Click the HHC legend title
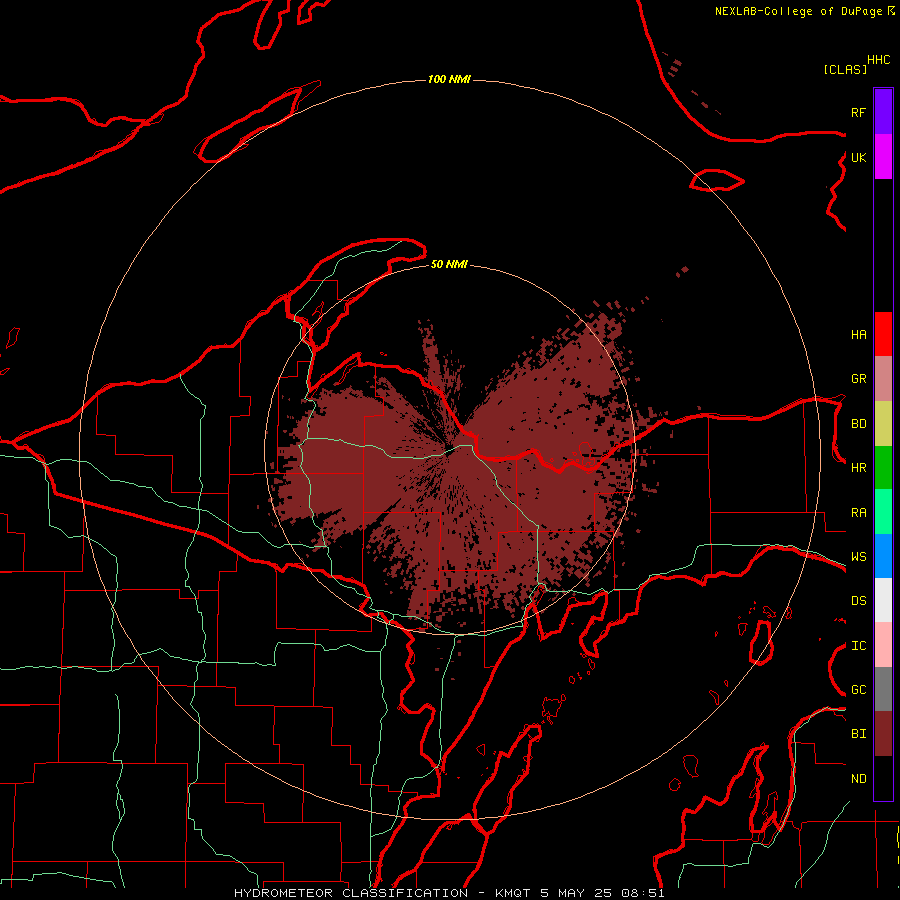The height and width of the screenshot is (900, 900). click(879, 60)
